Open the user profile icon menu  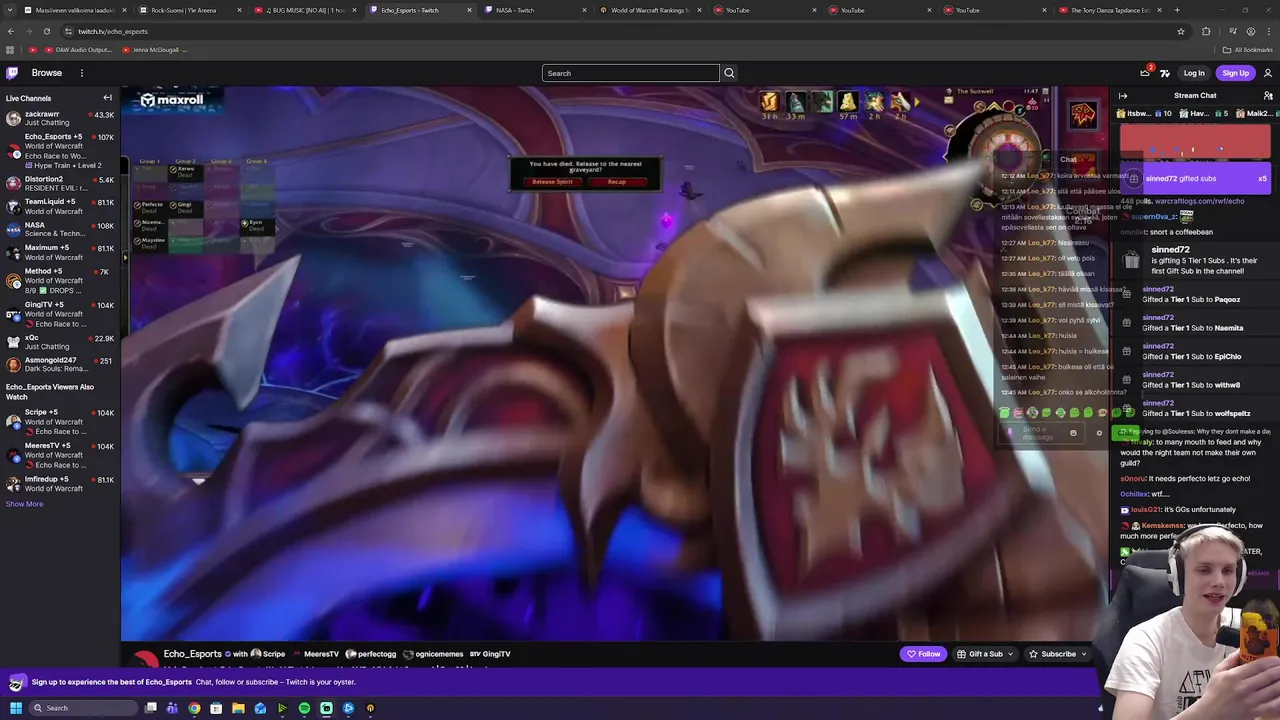(x=1268, y=73)
